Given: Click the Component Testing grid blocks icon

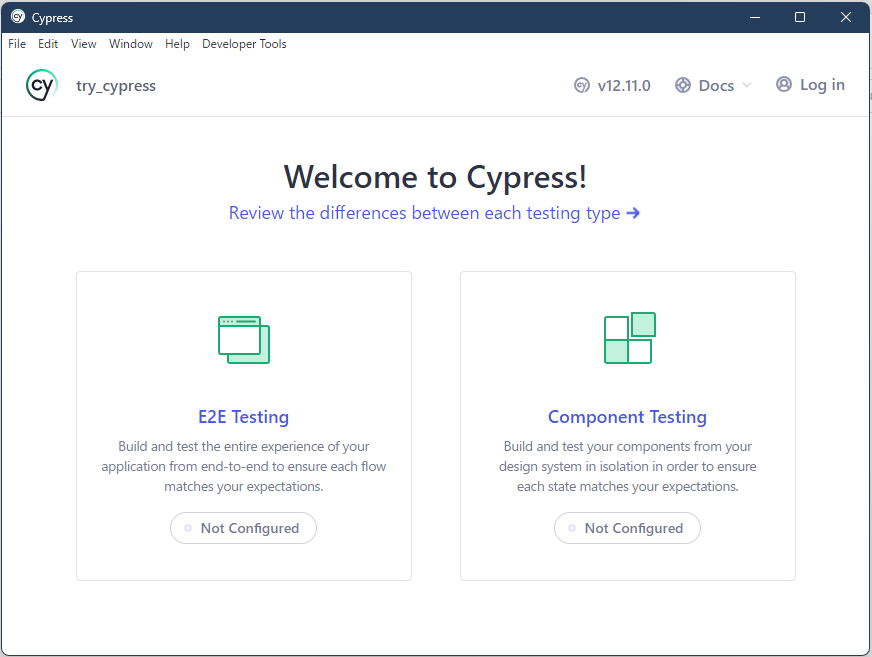Looking at the screenshot, I should (x=630, y=338).
